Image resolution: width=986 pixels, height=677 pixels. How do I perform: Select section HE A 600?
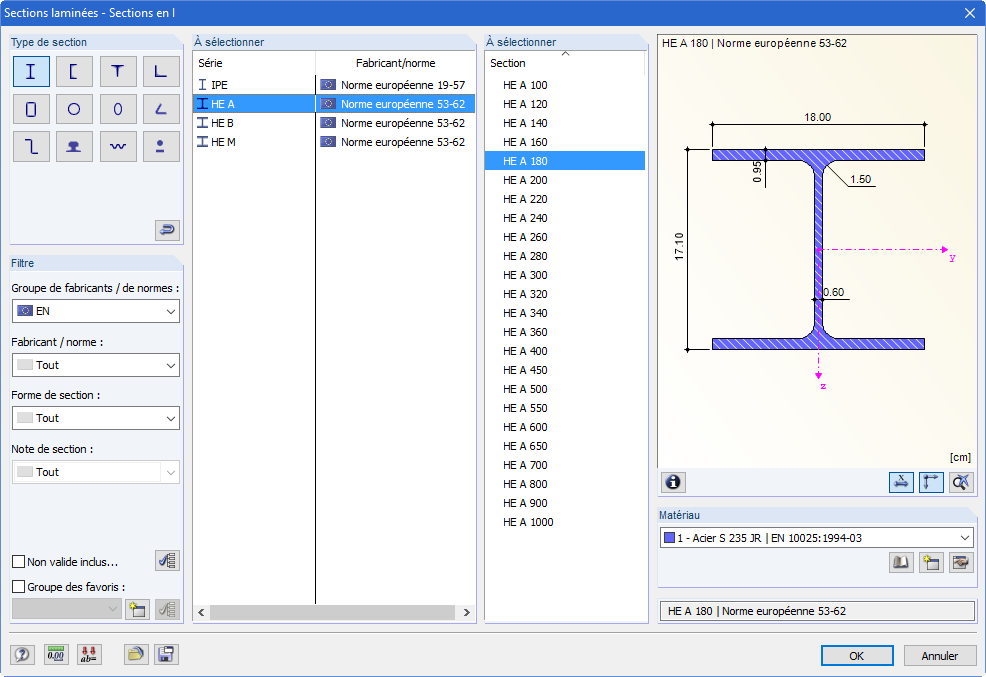coord(565,427)
